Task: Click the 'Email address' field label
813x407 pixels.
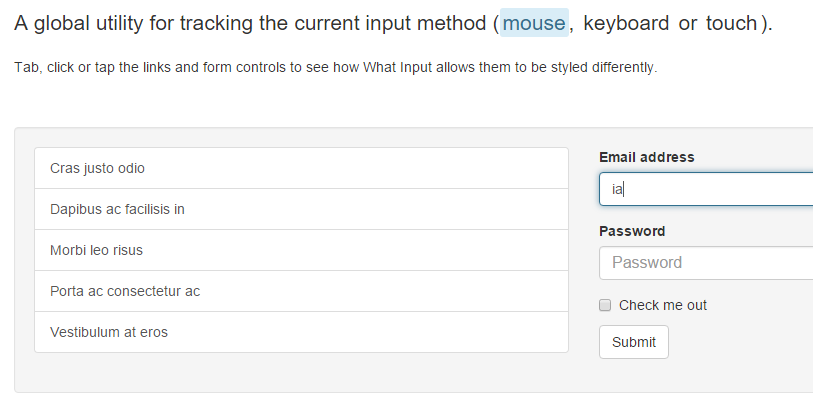Action: pos(646,157)
